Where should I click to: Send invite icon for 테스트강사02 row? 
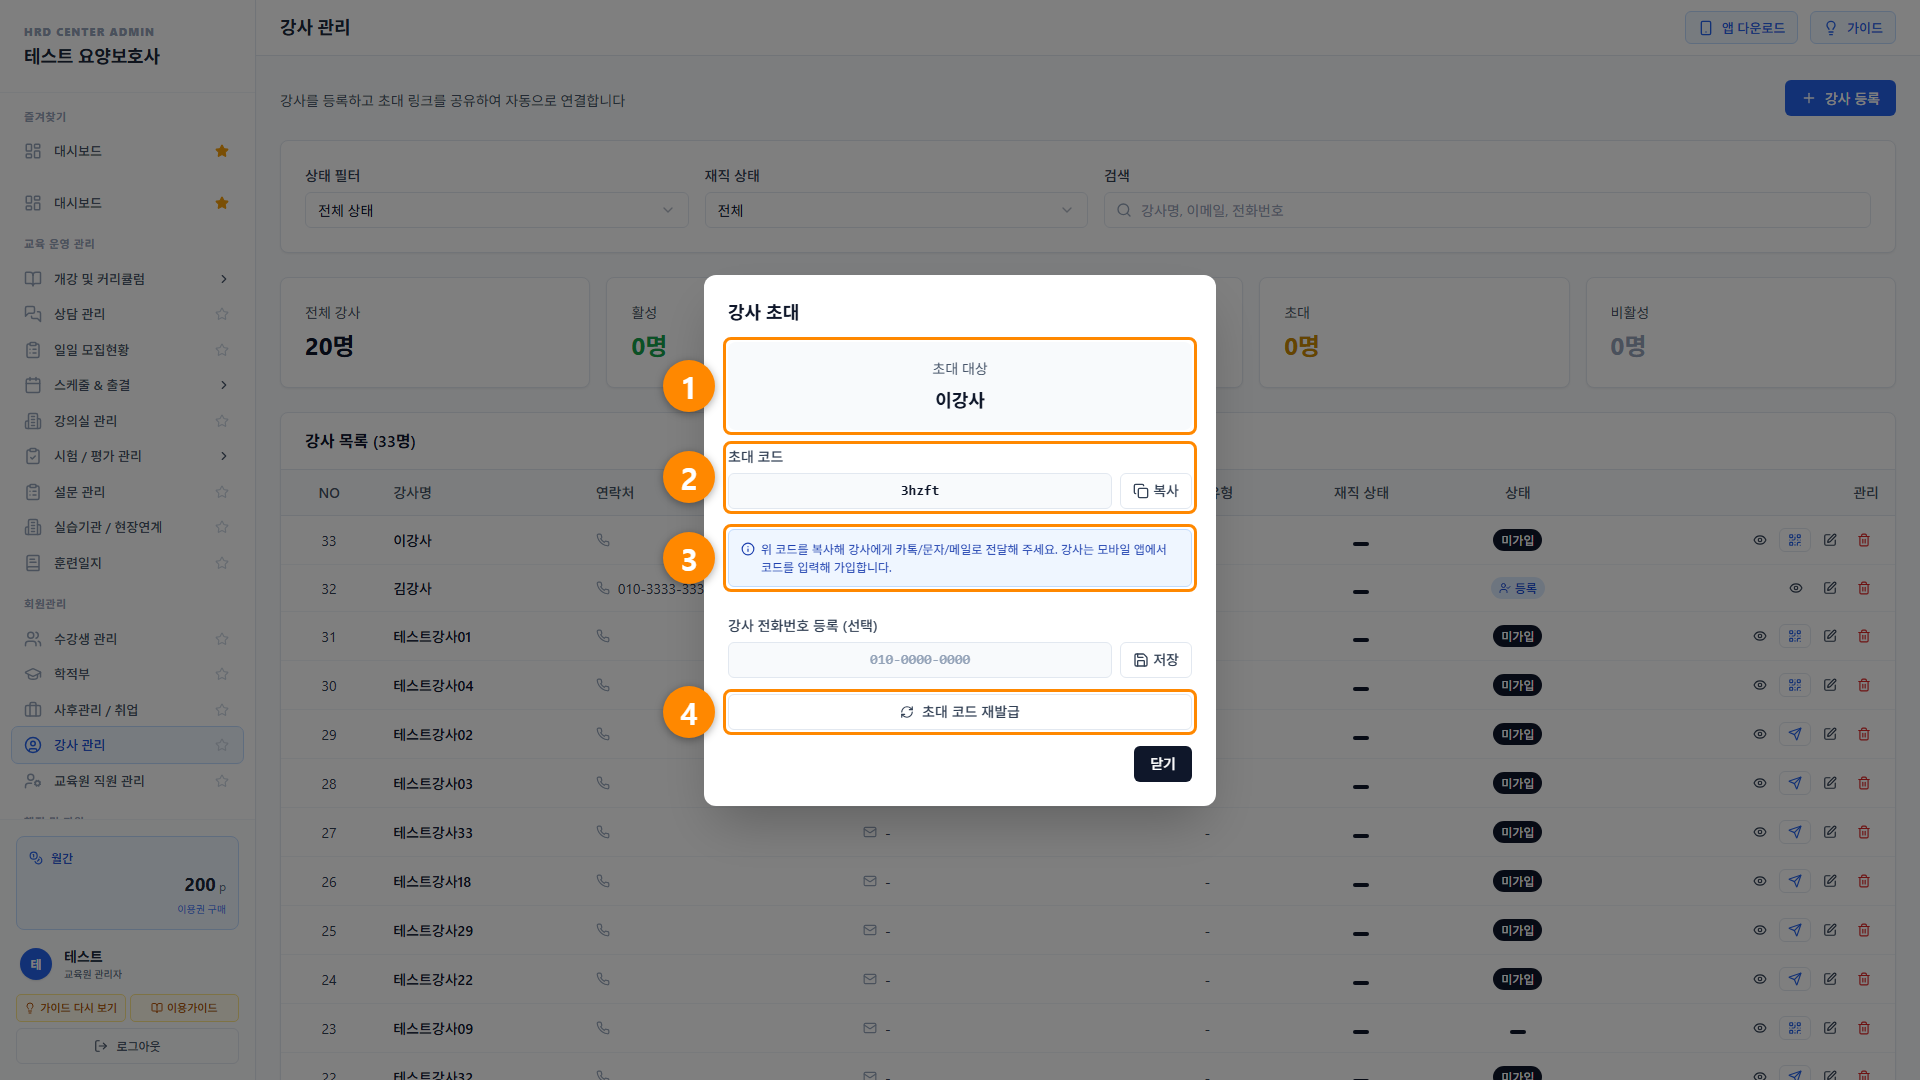pyautogui.click(x=1795, y=734)
